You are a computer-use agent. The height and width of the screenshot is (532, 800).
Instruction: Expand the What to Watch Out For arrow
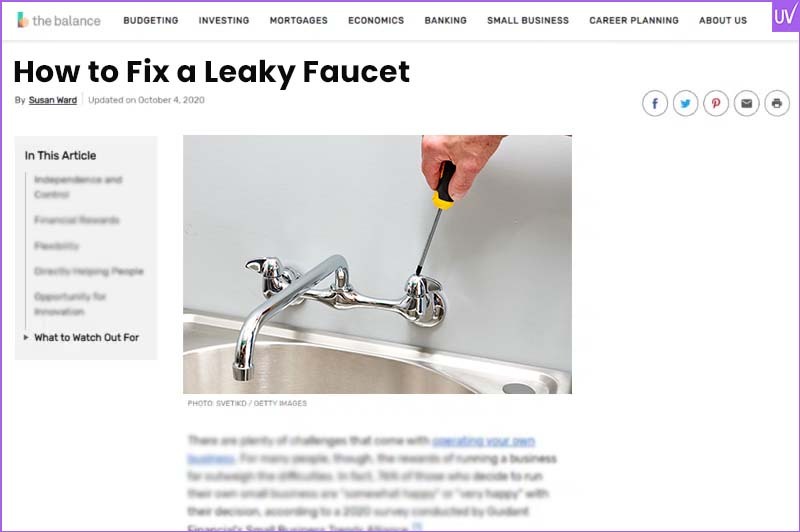click(x=26, y=337)
